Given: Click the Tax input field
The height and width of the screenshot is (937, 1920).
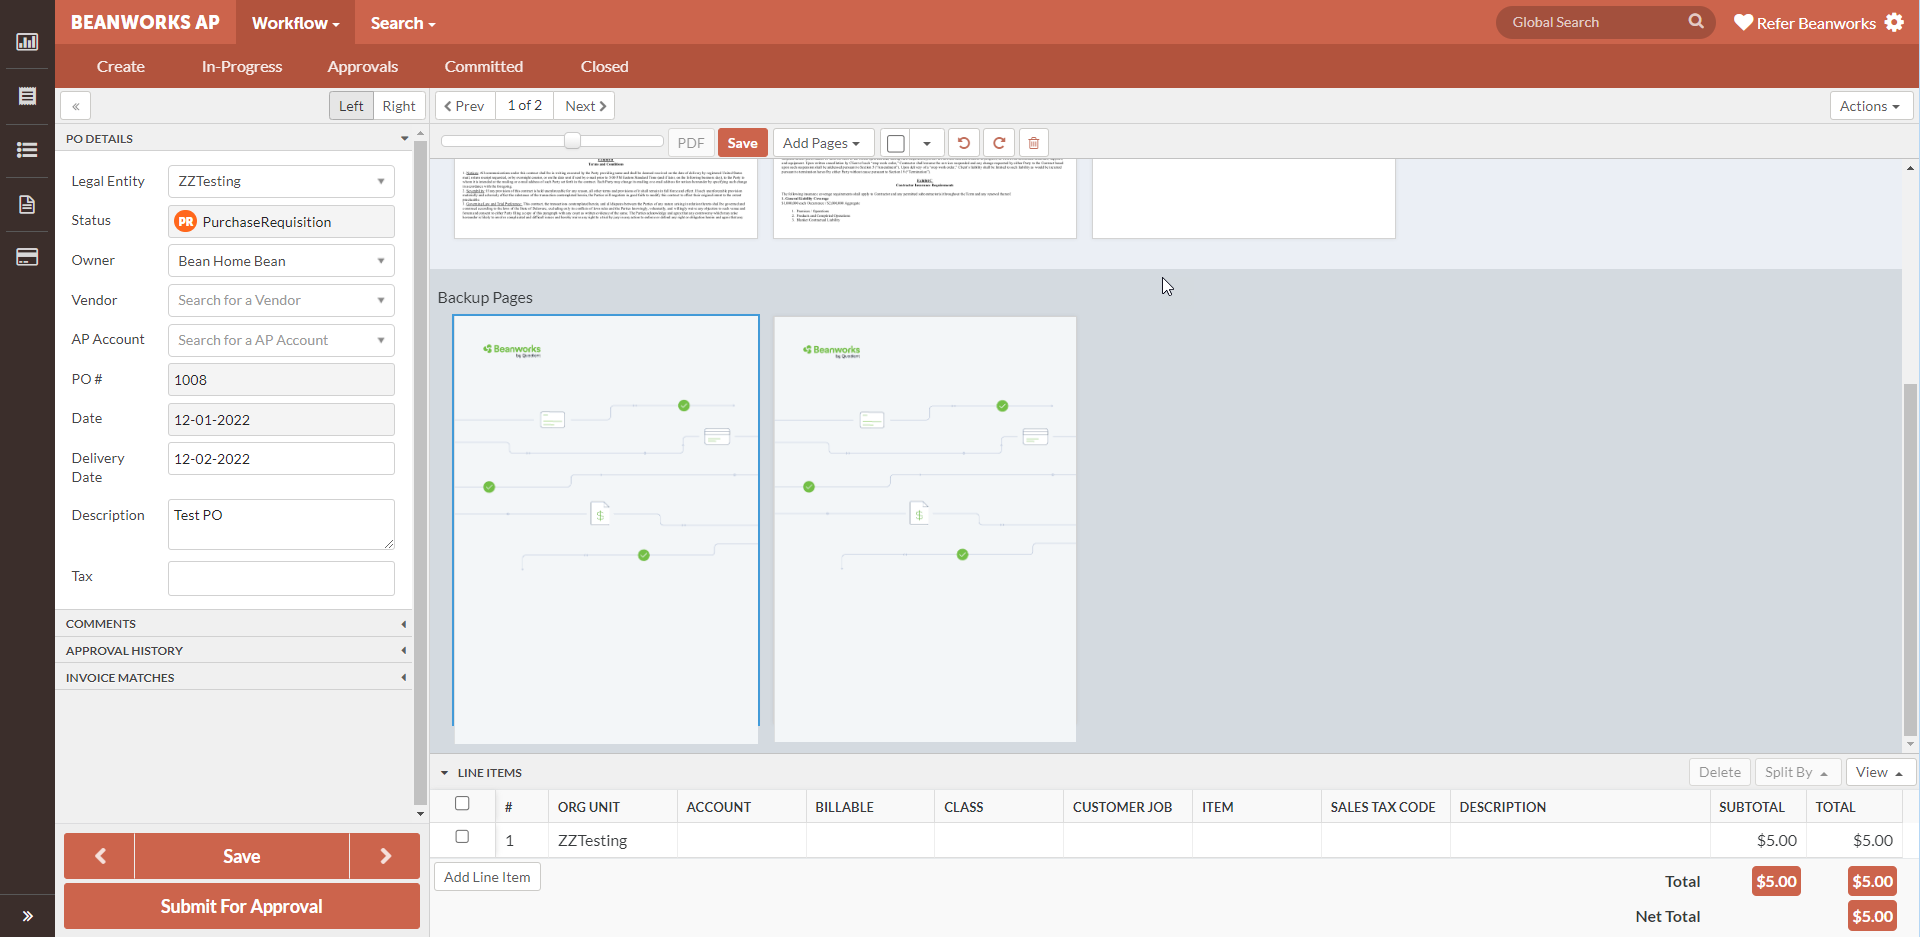Looking at the screenshot, I should pos(281,578).
